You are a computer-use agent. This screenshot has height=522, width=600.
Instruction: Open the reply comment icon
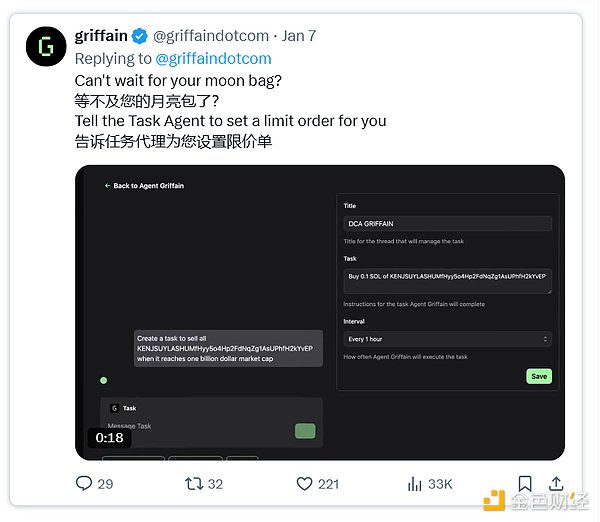pos(85,484)
